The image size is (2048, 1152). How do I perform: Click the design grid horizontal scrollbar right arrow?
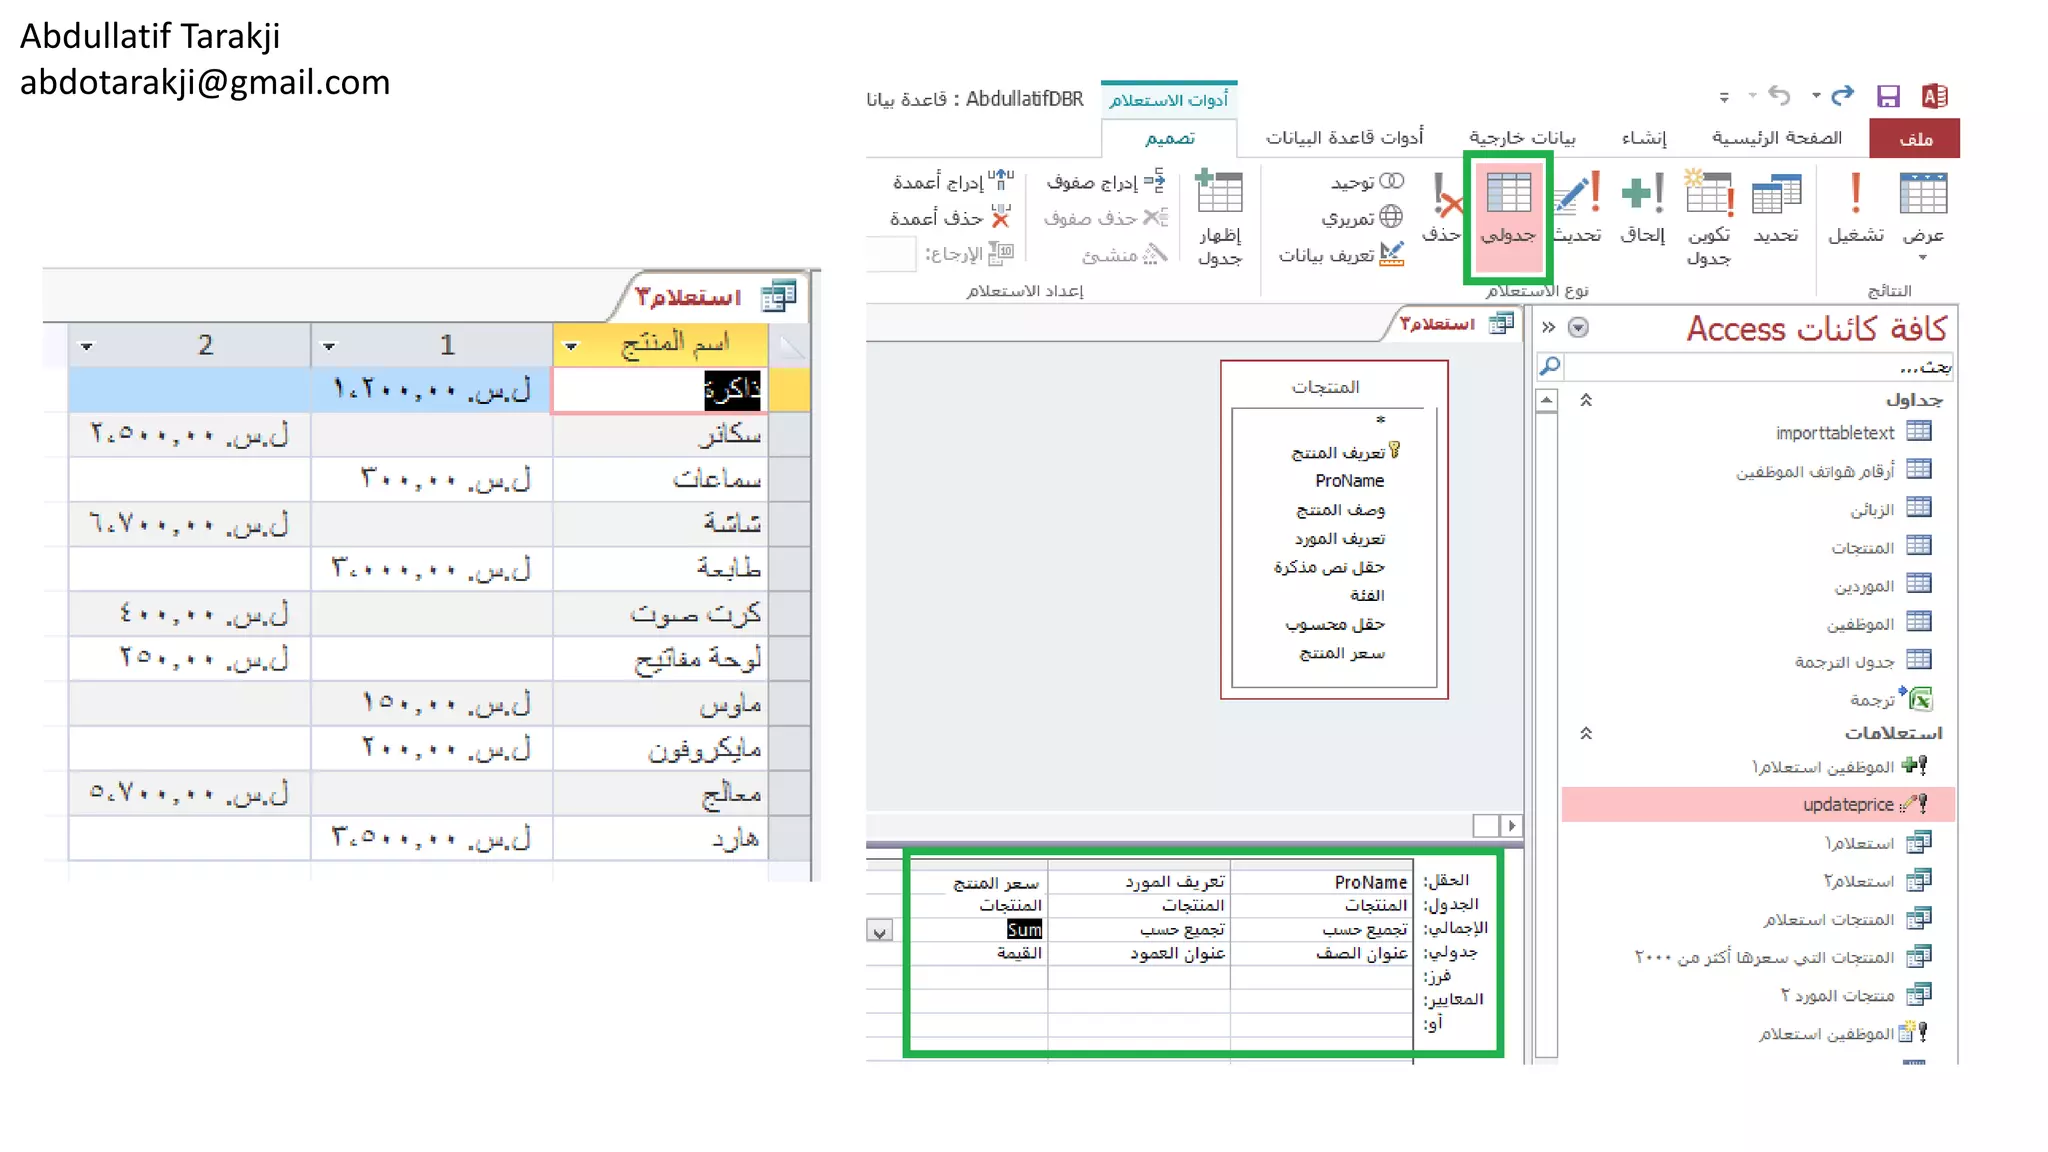[x=1512, y=826]
